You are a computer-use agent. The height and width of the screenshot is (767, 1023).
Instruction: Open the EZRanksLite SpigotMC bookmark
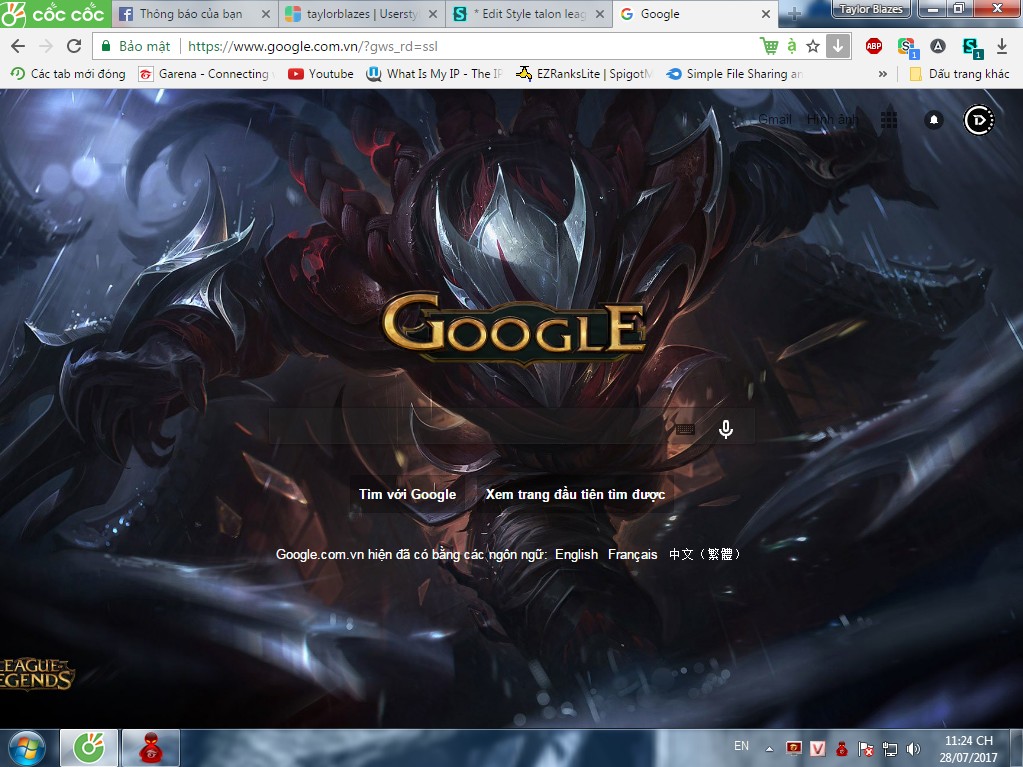click(583, 74)
